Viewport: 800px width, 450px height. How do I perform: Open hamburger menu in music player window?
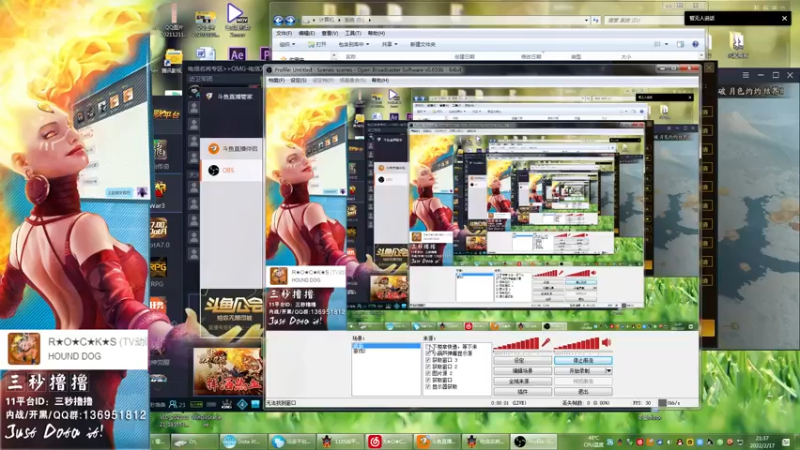coord(745,75)
